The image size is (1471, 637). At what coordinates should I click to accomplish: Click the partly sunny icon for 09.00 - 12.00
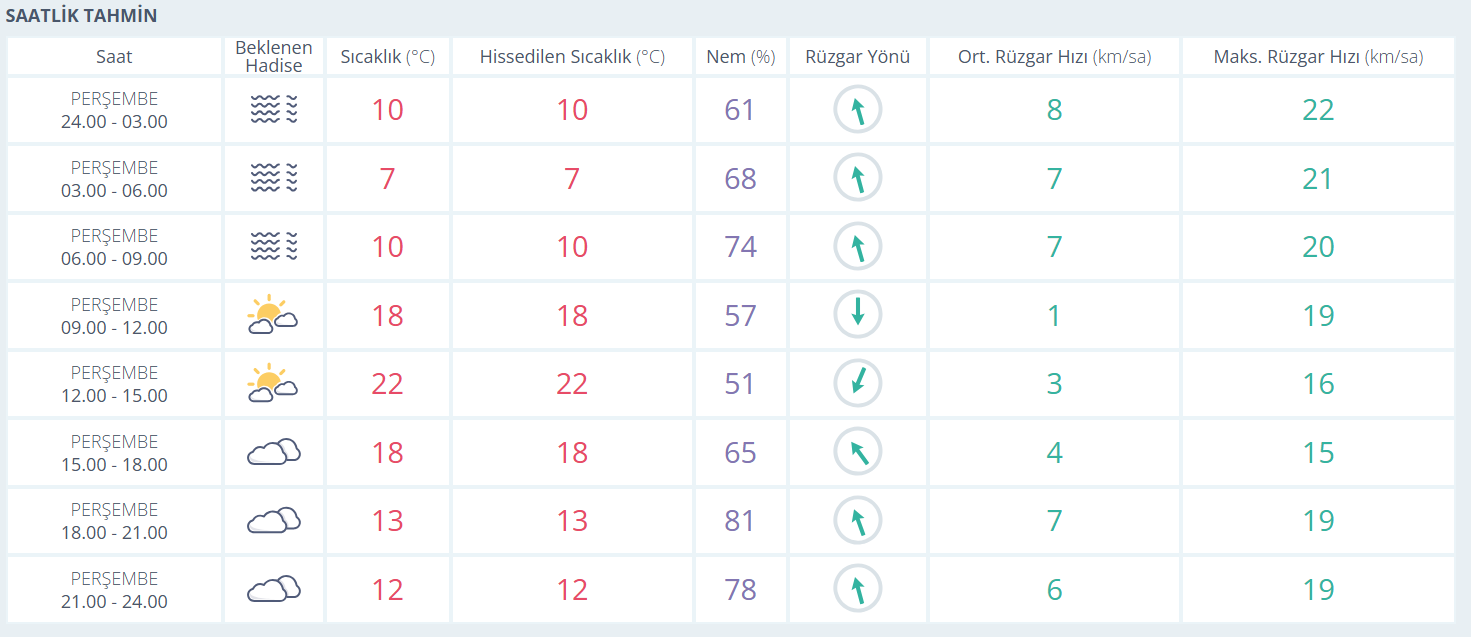(x=273, y=316)
